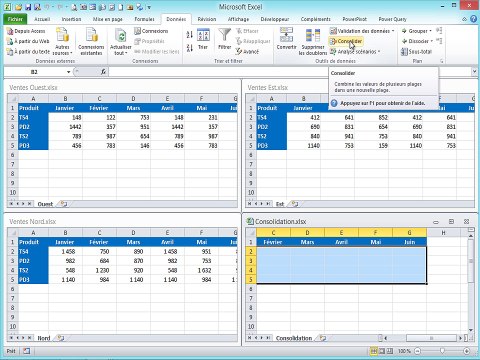Sort ascending A to Z

190,34
